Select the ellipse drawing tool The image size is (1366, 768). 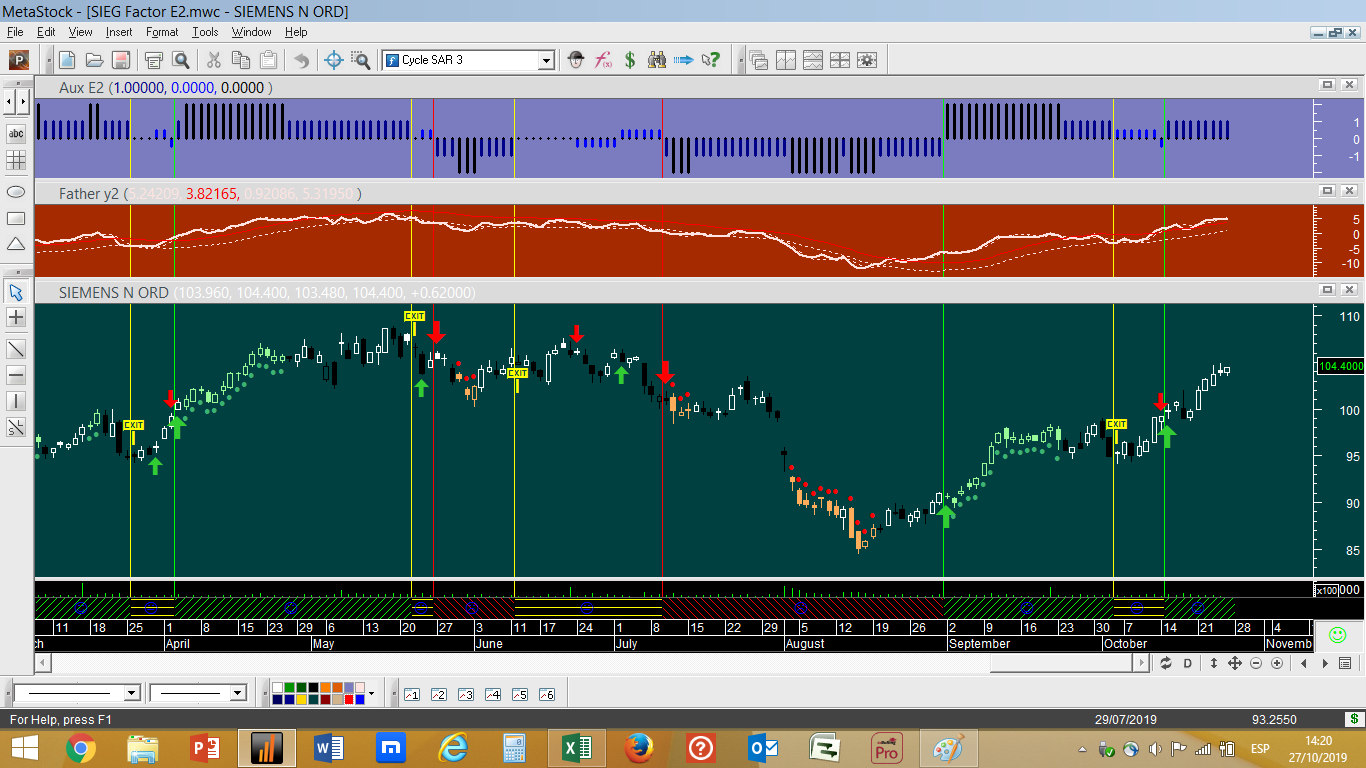click(x=16, y=191)
